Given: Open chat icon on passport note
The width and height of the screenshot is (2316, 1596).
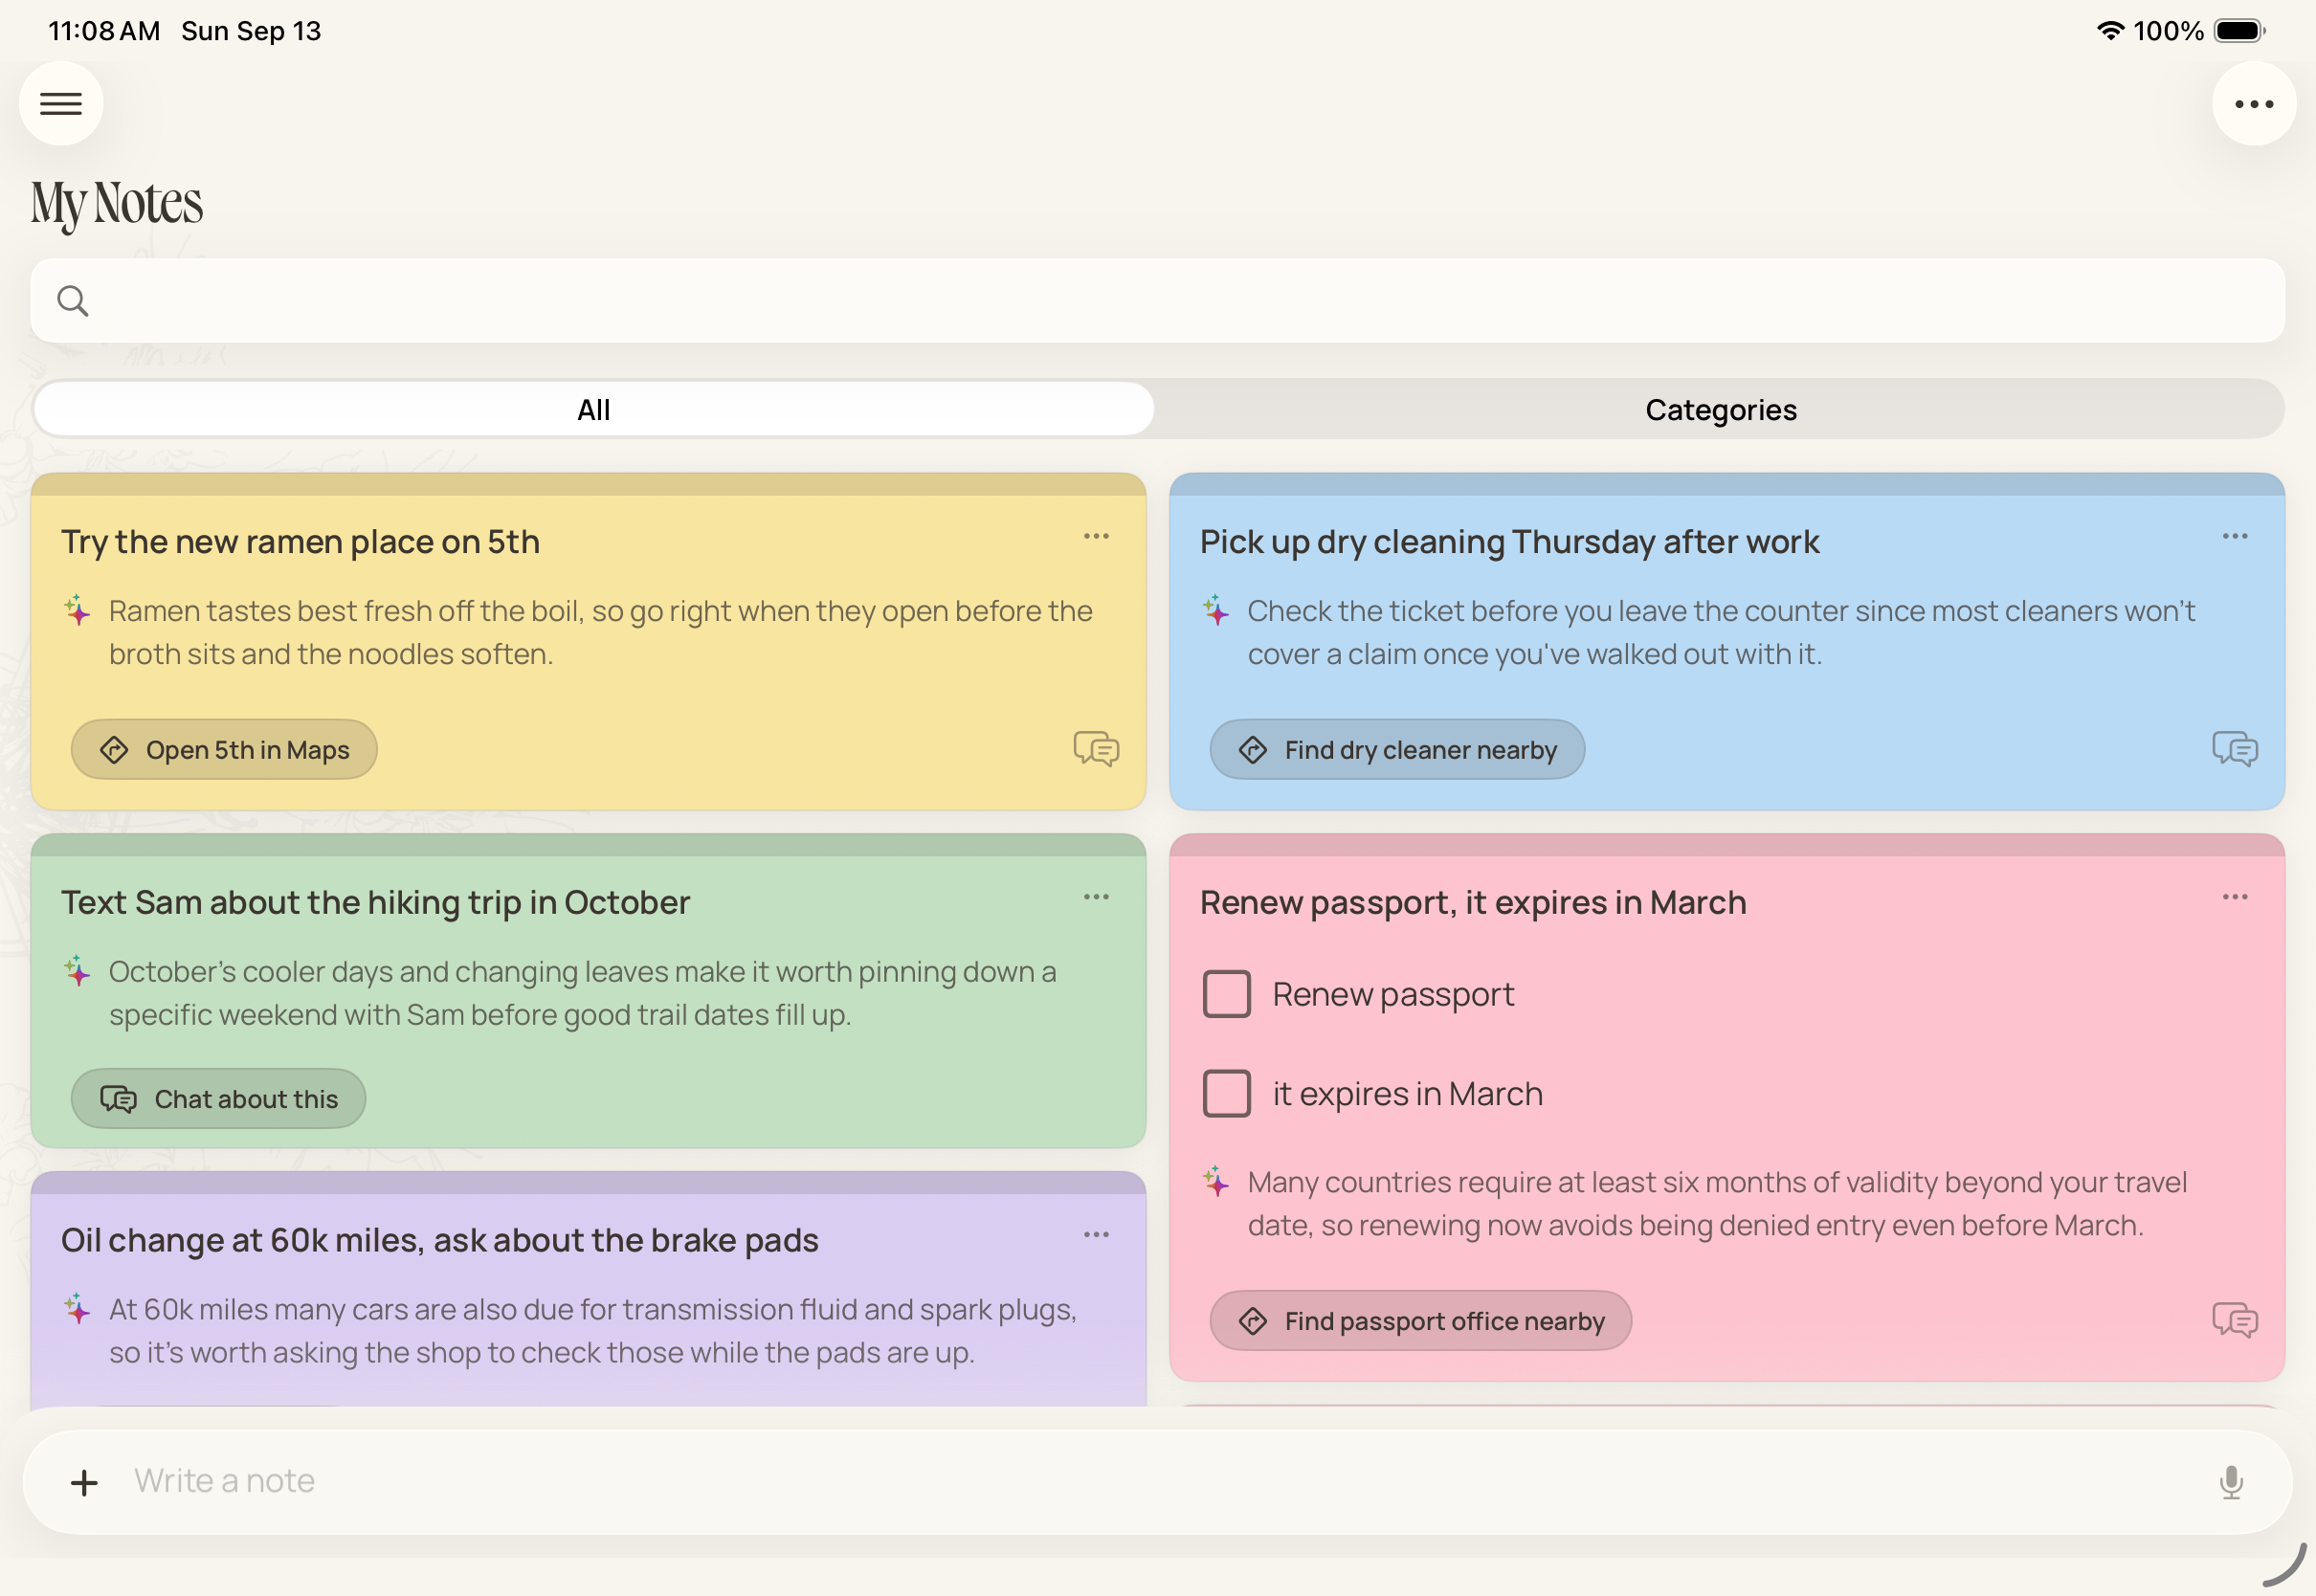Looking at the screenshot, I should pos(2235,1320).
